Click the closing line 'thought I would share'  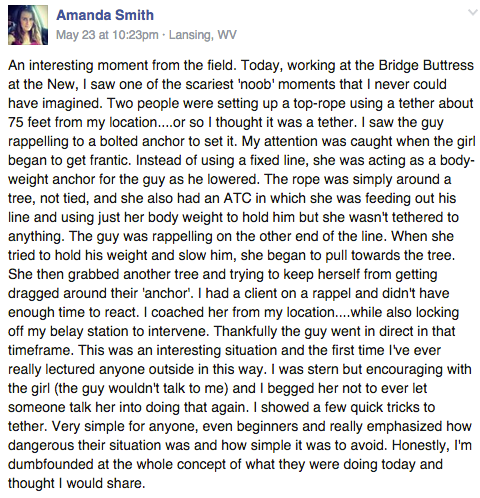[77, 483]
